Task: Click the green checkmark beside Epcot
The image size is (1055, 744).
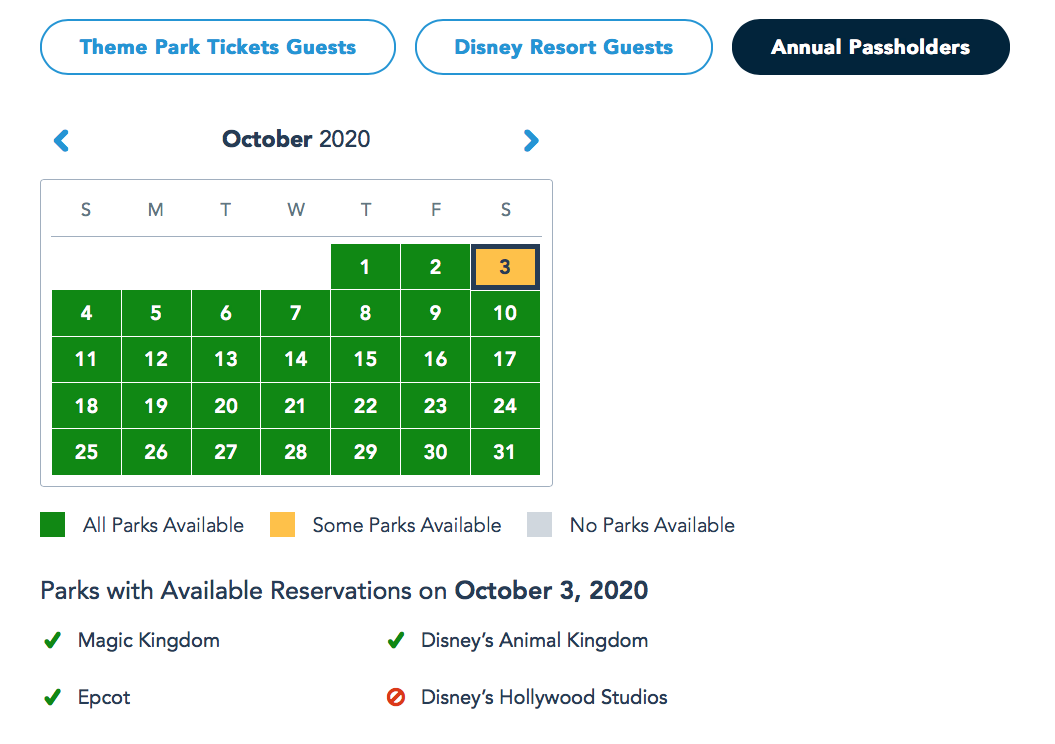Action: point(52,698)
